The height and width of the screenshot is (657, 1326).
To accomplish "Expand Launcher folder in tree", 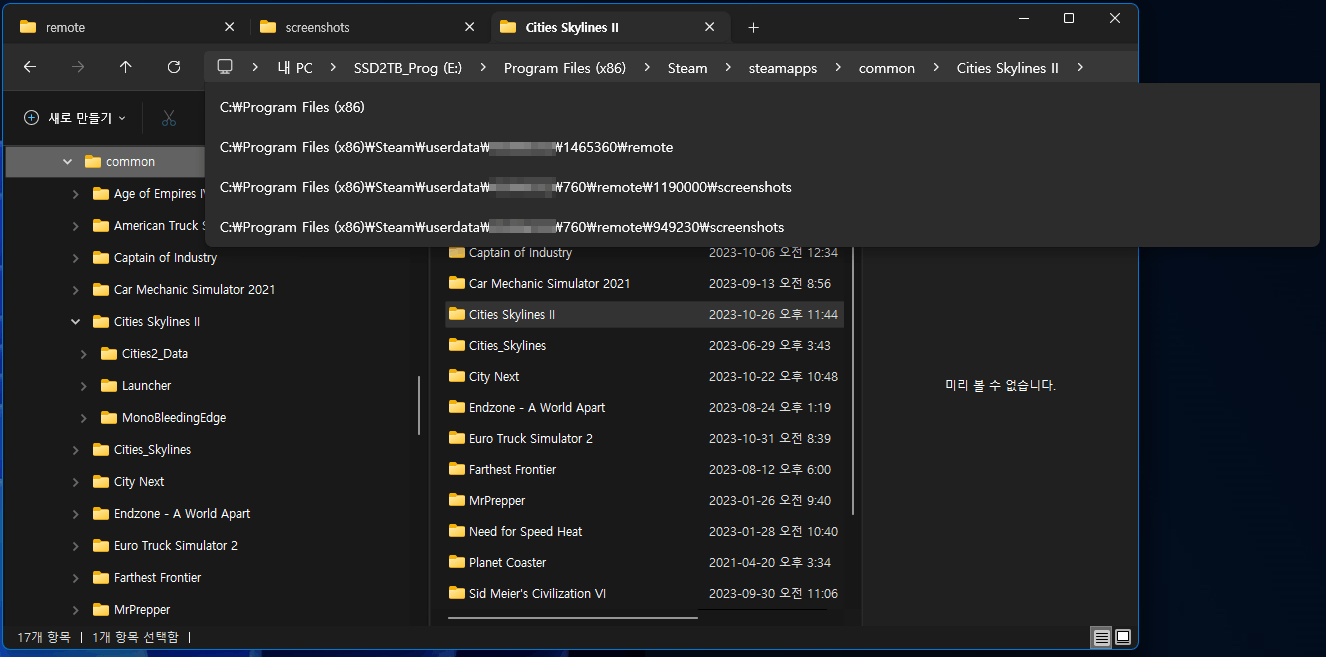I will 84,385.
